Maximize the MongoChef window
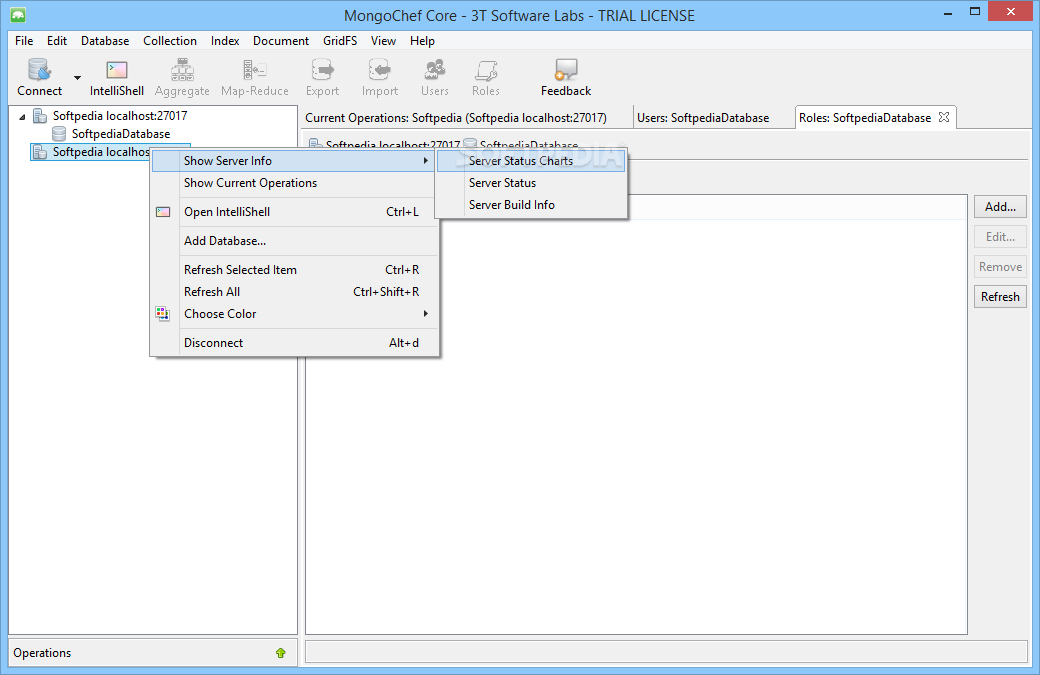The image size is (1040, 675). 975,11
